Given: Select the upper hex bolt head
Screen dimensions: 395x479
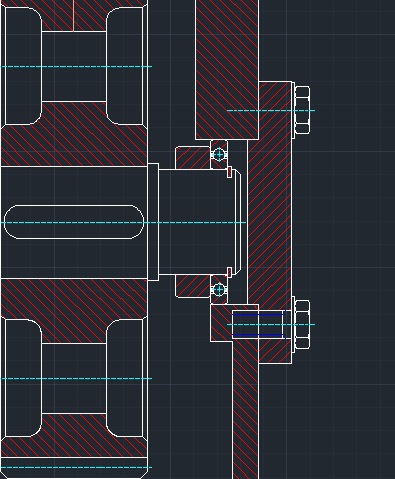Looking at the screenshot, I should pyautogui.click(x=302, y=110).
